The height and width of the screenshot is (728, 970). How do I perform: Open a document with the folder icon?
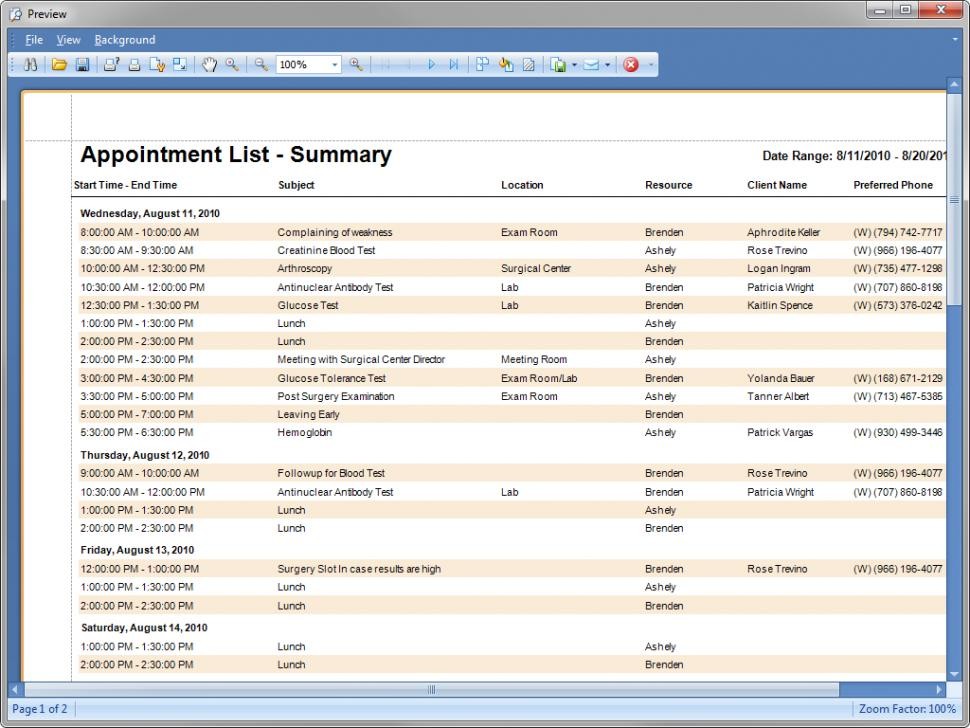coord(59,64)
